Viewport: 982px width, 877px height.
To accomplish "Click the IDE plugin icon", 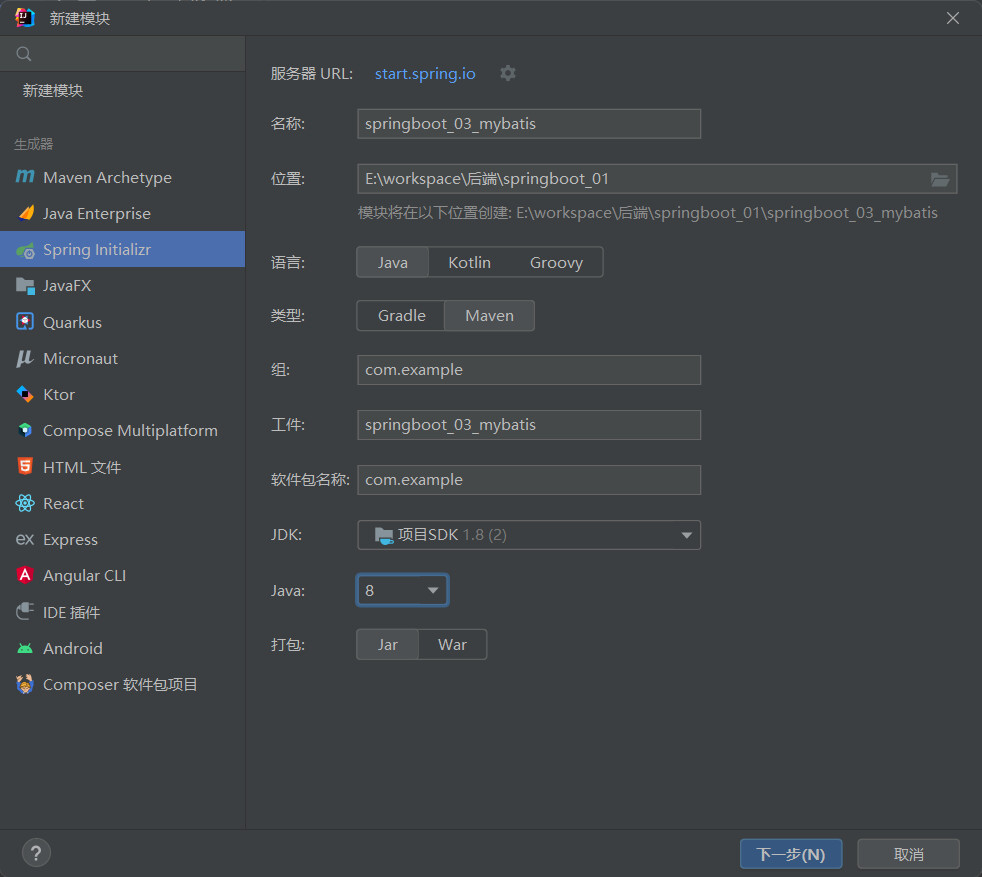I will 25,611.
